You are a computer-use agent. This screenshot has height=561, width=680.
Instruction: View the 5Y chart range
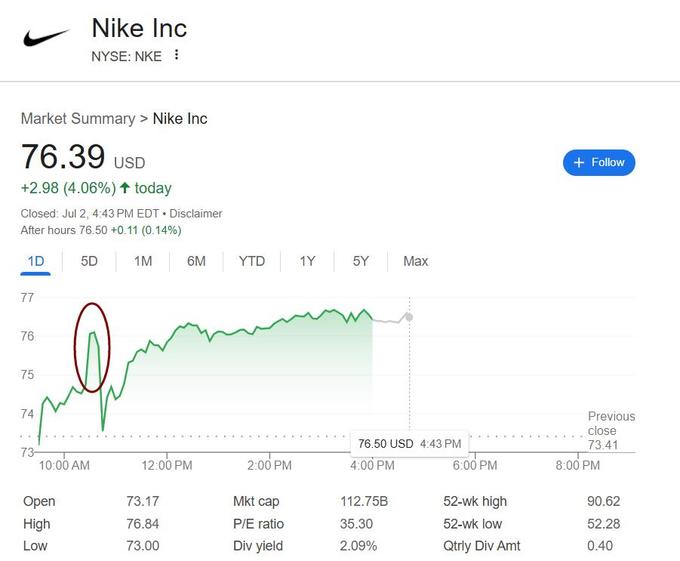360,261
